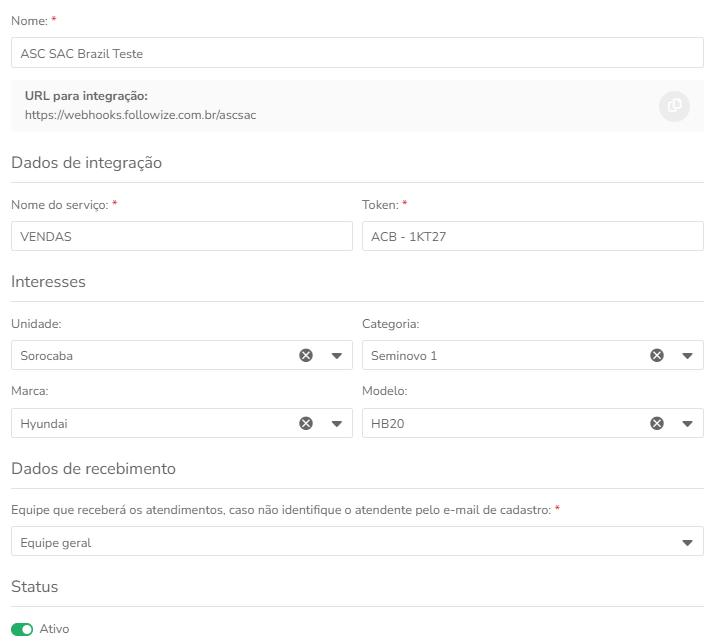
Task: Click the Sorocaba value in Unidade combo box
Action: (47, 356)
